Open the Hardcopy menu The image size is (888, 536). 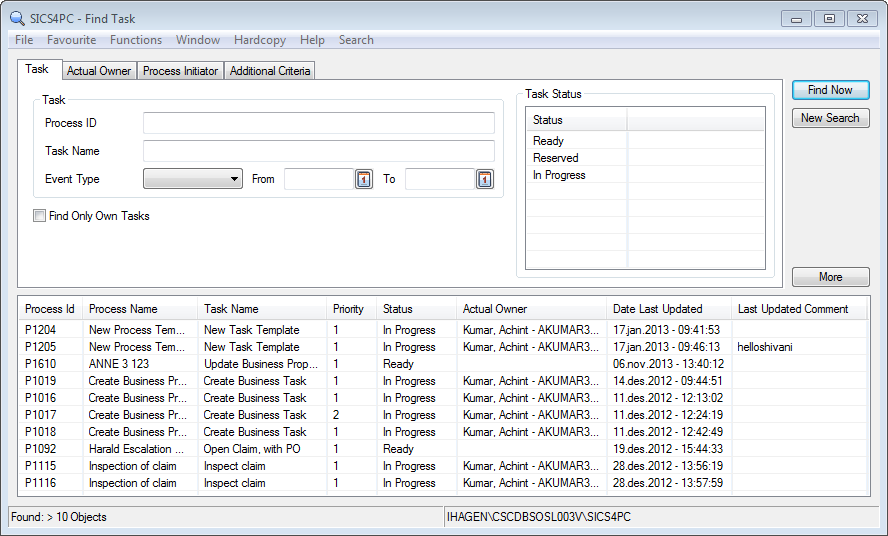[260, 40]
